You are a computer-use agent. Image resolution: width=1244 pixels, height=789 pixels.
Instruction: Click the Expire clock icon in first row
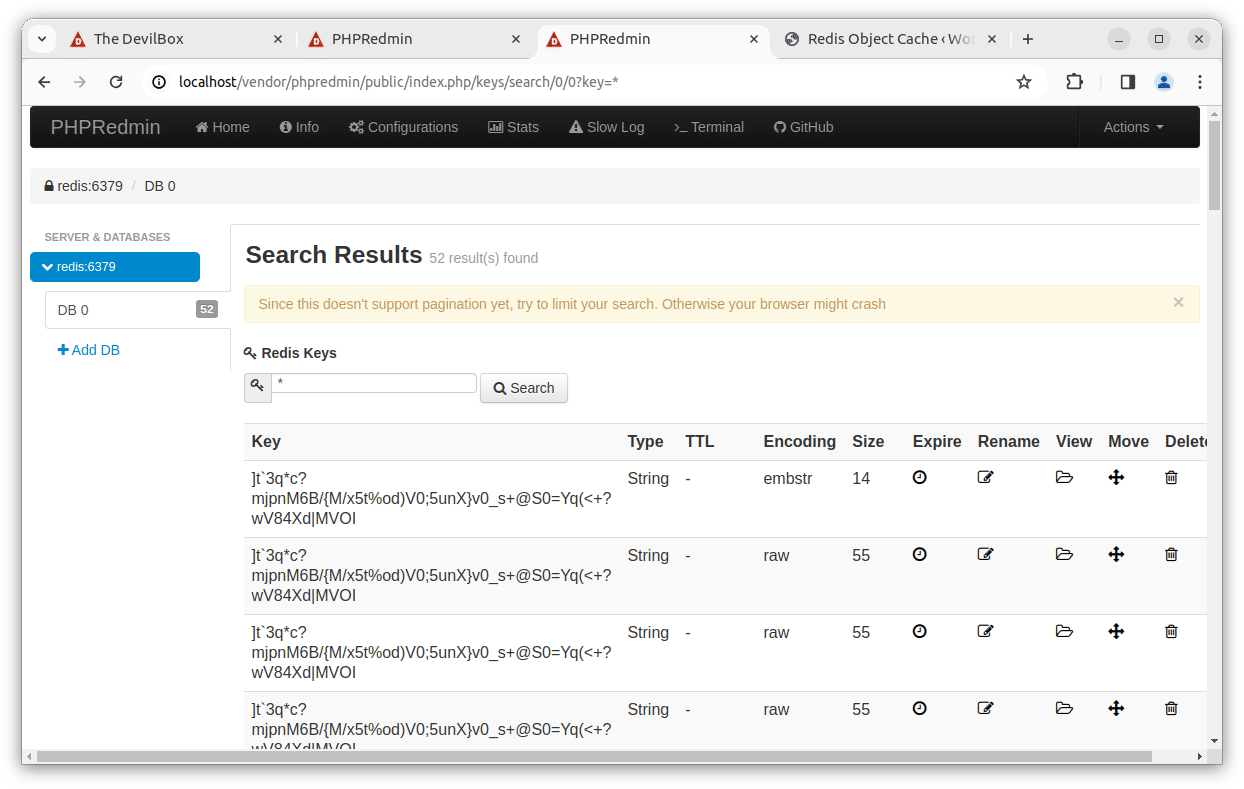(919, 478)
